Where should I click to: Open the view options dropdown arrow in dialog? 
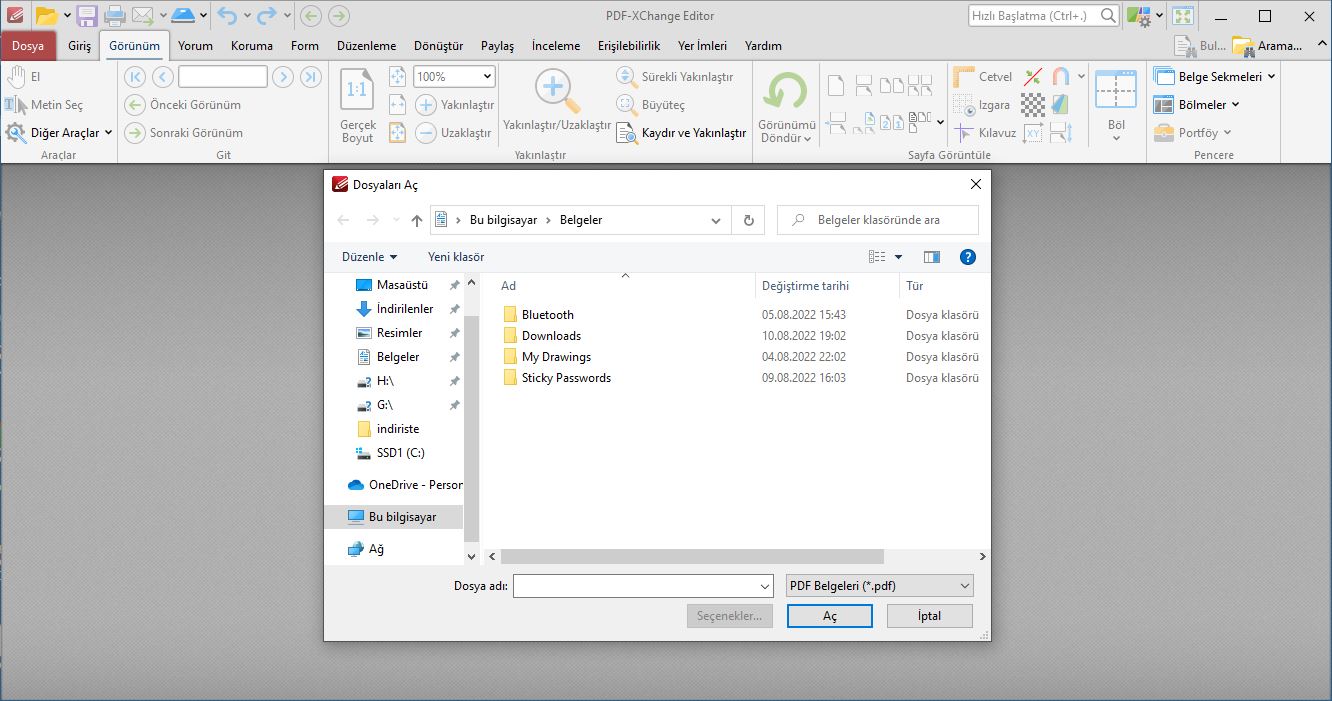tap(898, 257)
